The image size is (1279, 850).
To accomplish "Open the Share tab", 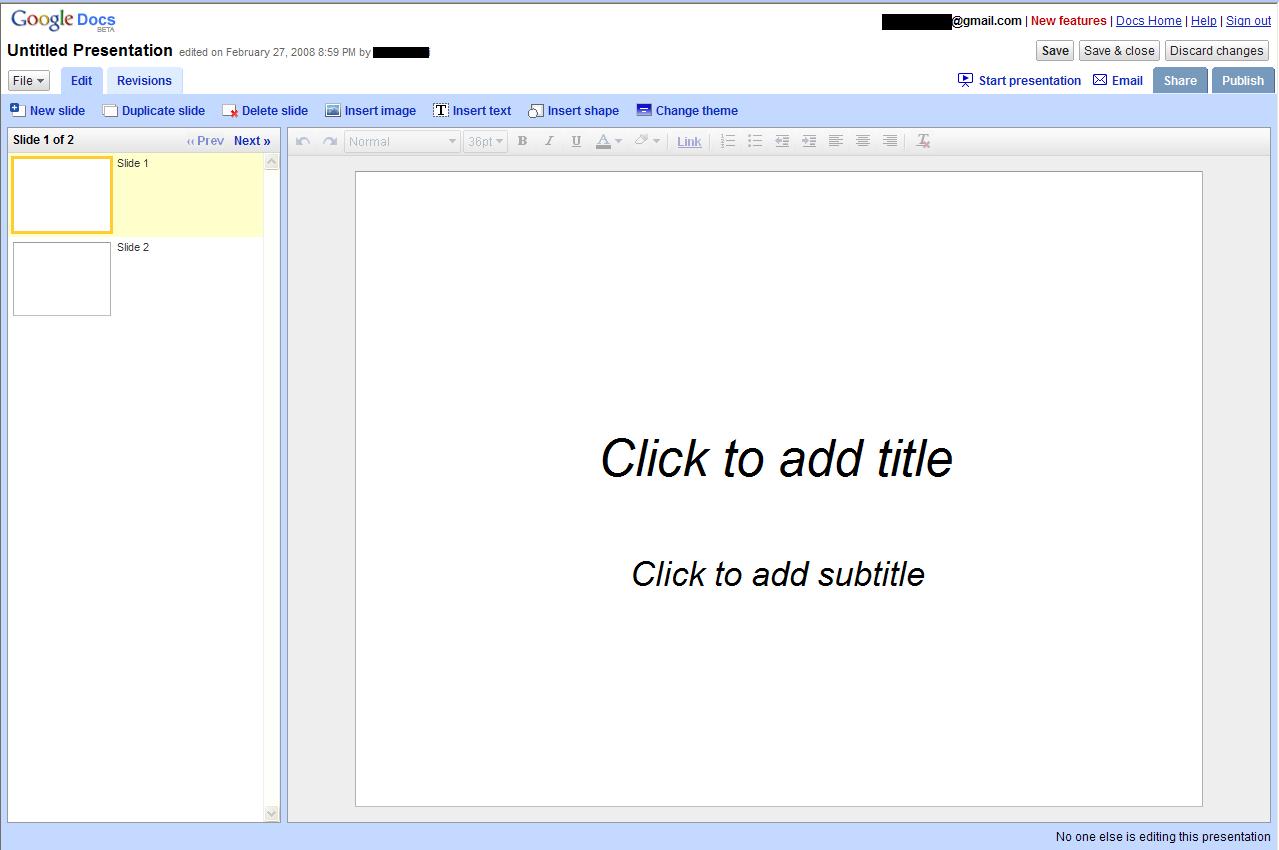I will coord(1180,81).
